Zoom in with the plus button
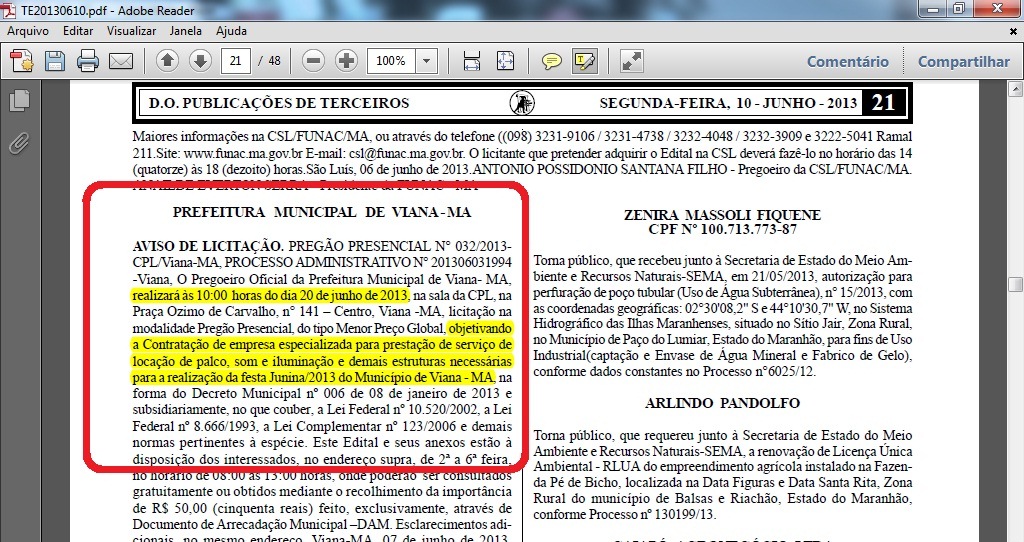1024x542 pixels. click(346, 61)
